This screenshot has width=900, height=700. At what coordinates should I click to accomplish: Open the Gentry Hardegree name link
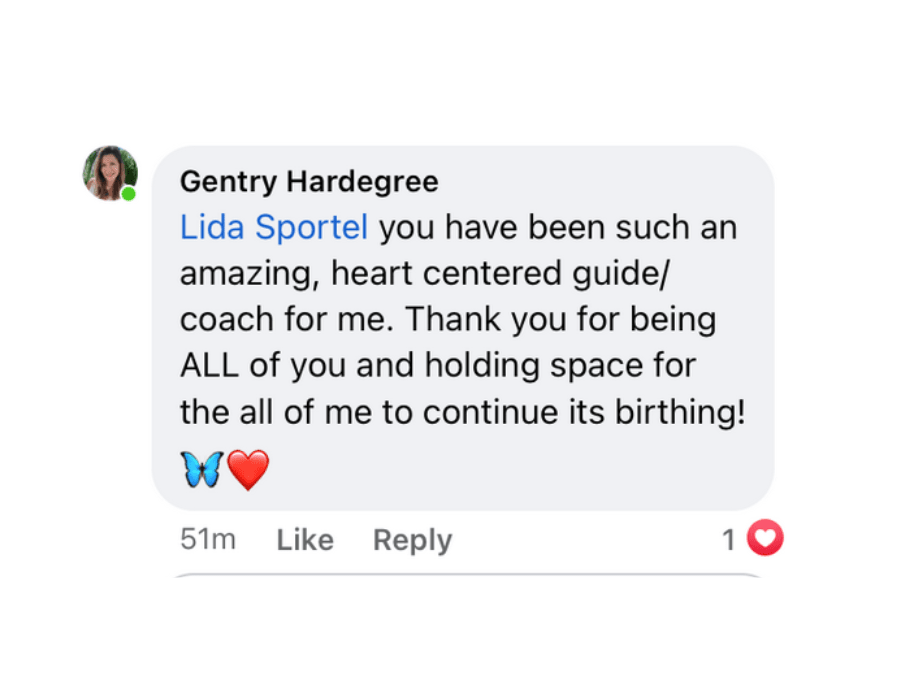tap(309, 182)
